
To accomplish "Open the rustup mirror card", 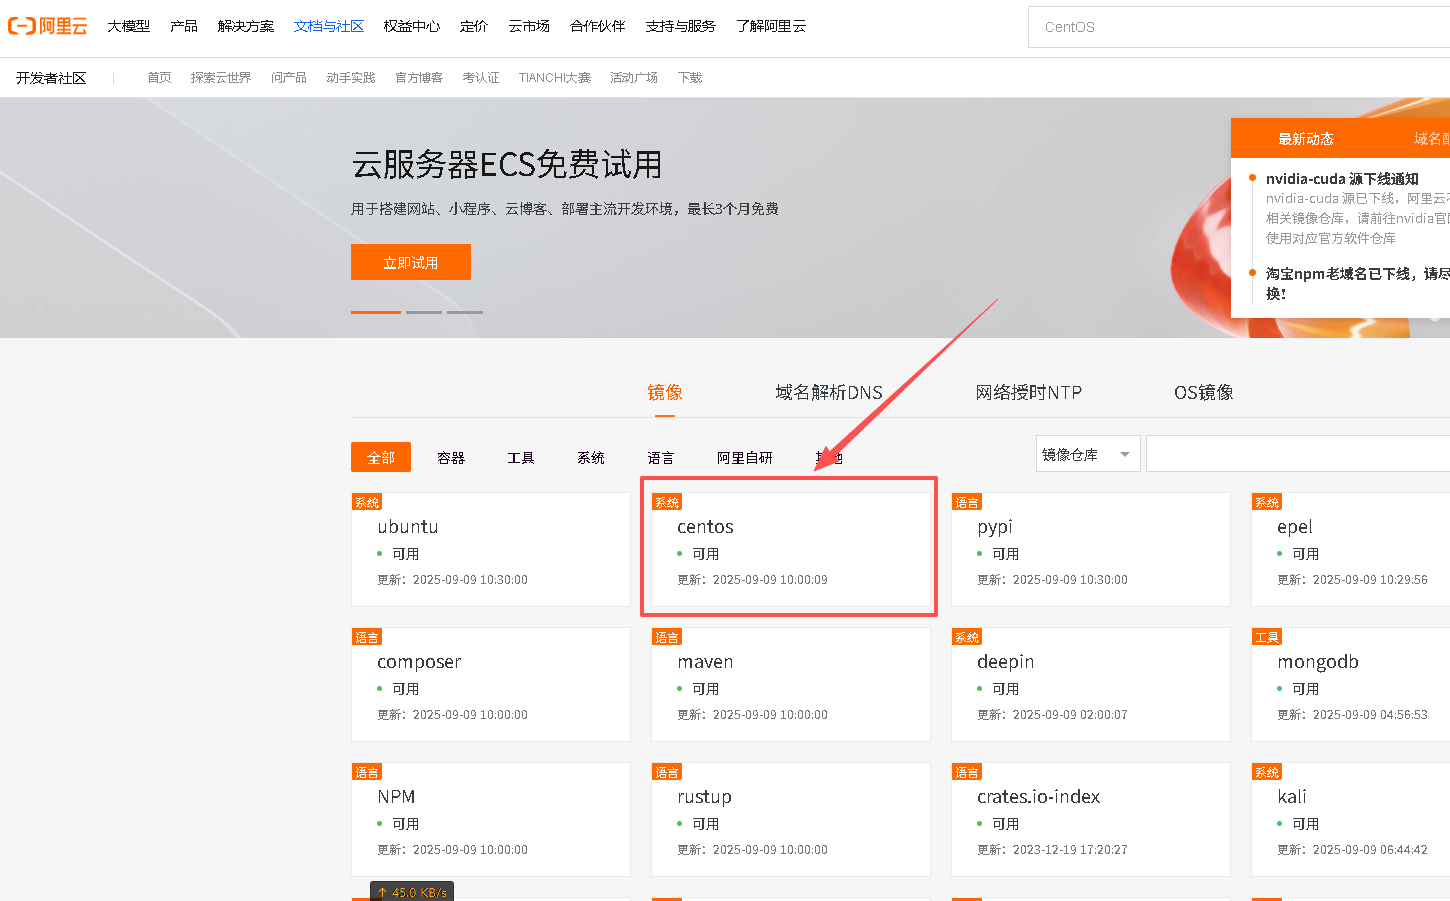I will 791,819.
